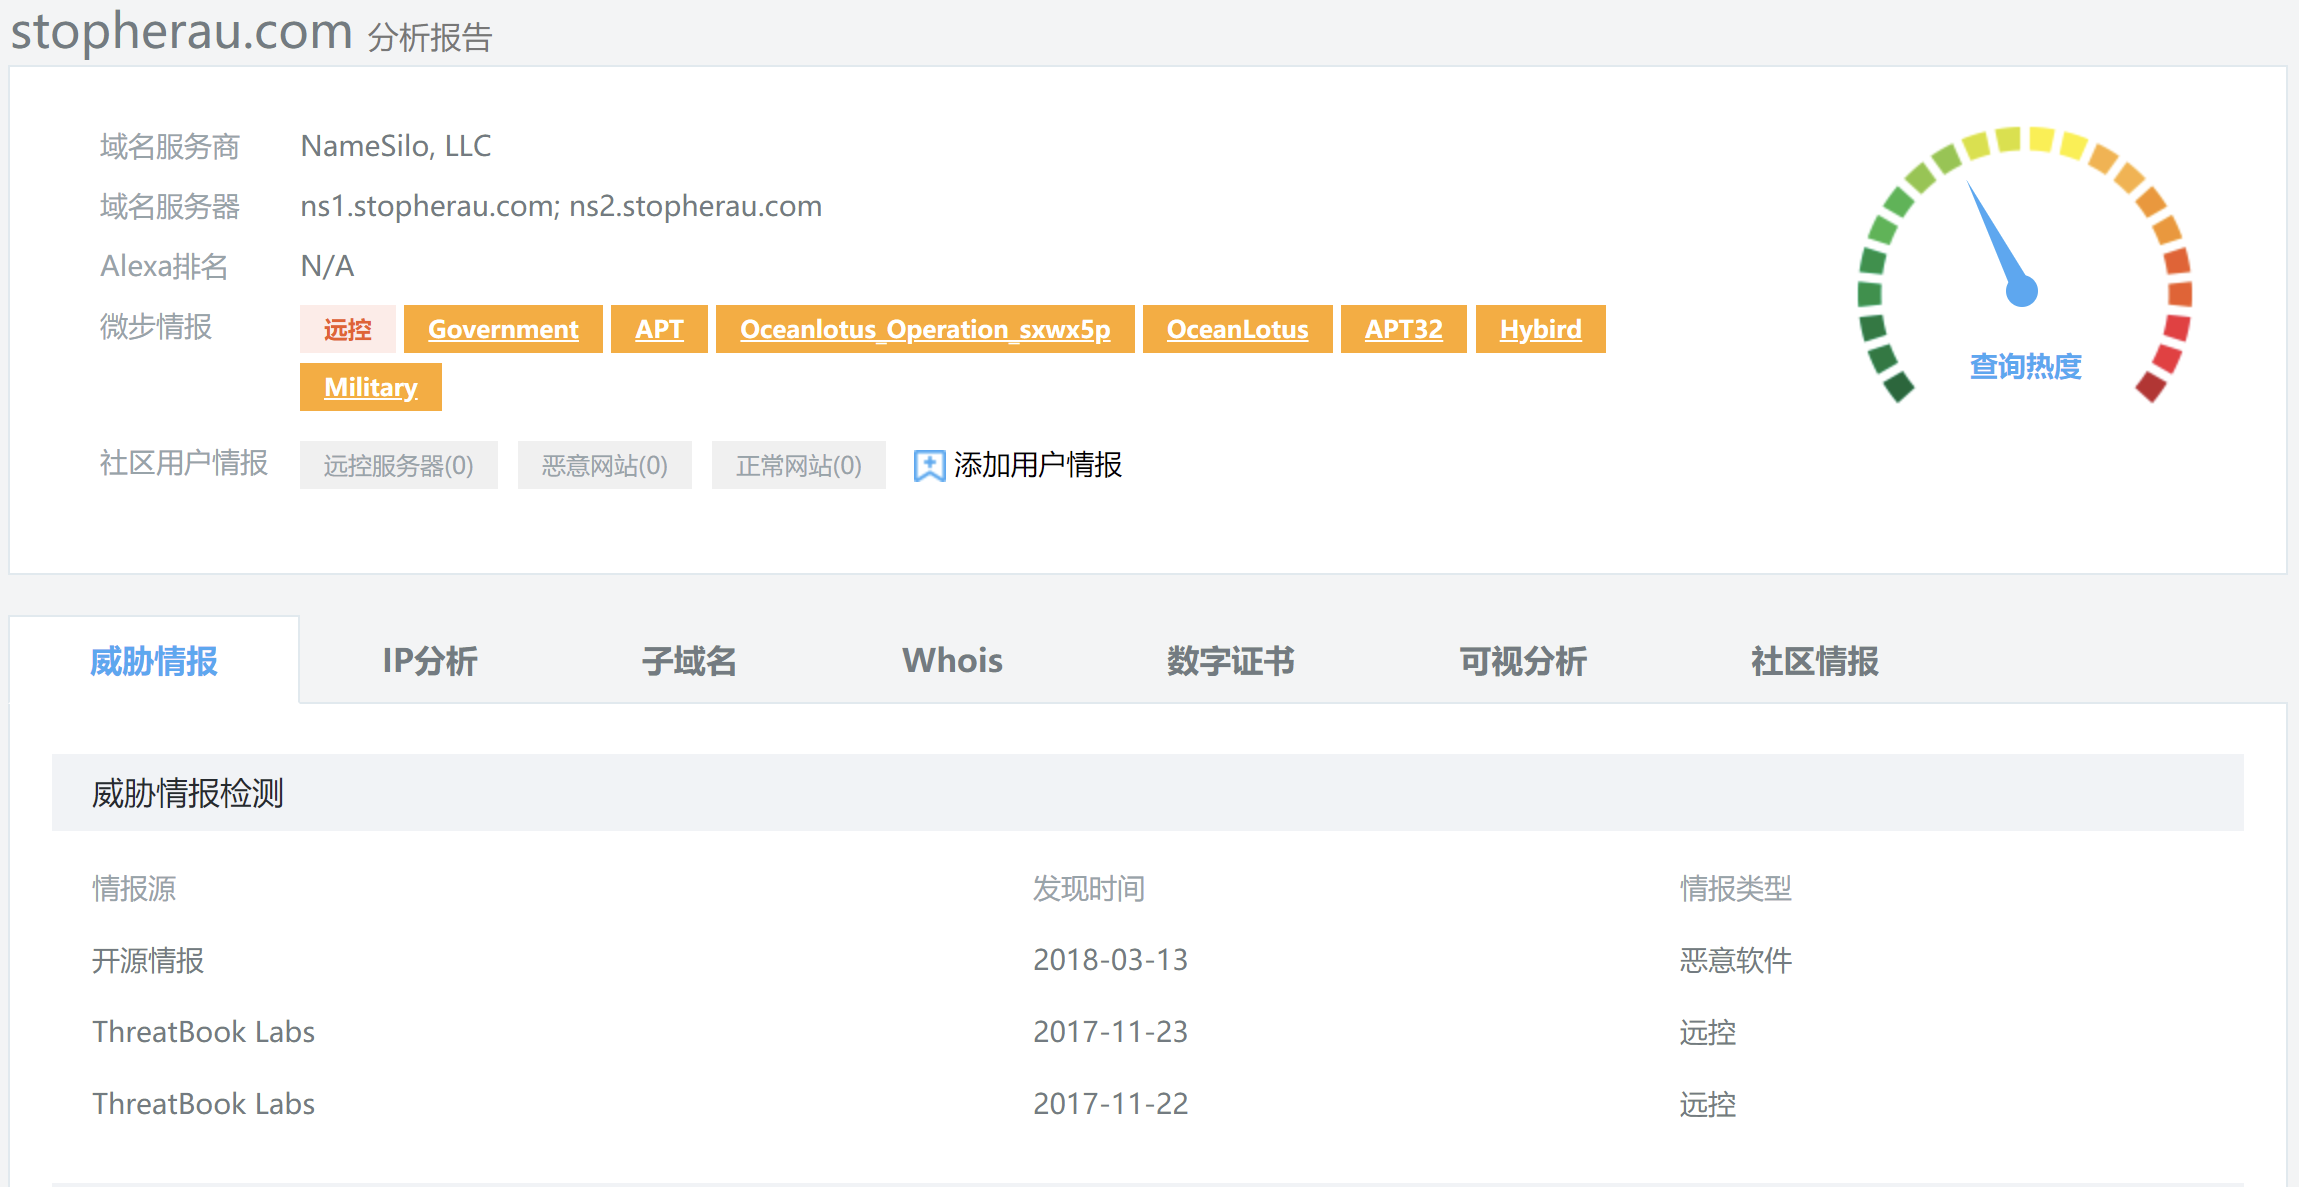This screenshot has height=1187, width=2299.
Task: Open the Whois tab
Action: click(x=952, y=661)
